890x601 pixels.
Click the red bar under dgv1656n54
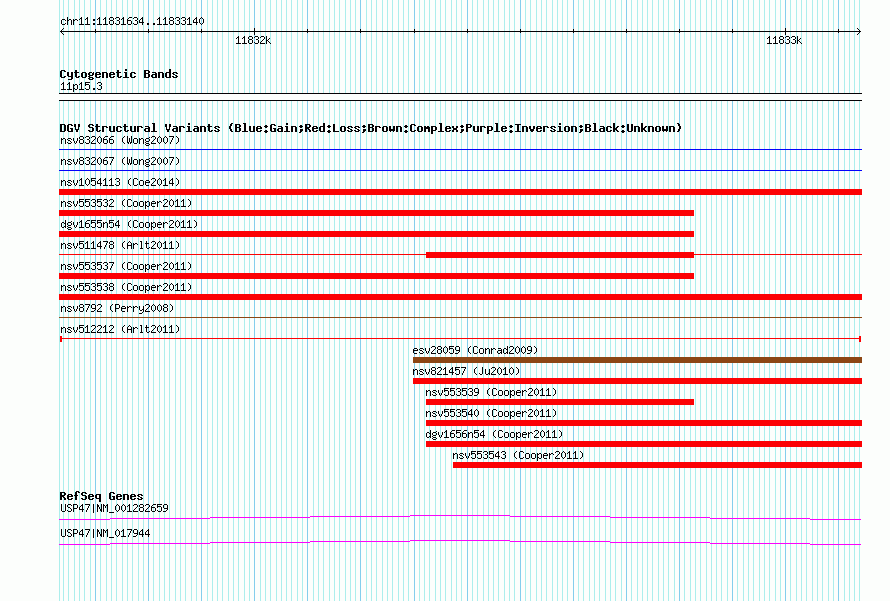pos(644,444)
